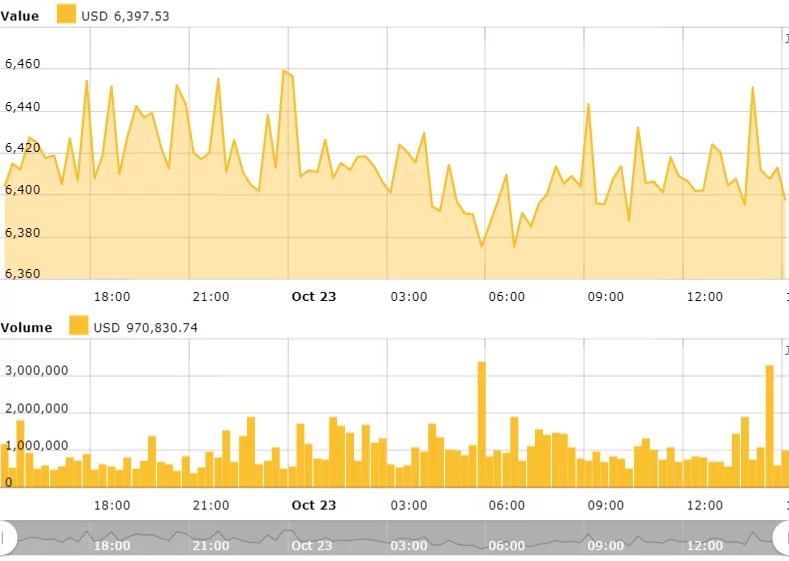Click the tall volume bar after 12:00
The image size is (789, 561).
pos(769,426)
